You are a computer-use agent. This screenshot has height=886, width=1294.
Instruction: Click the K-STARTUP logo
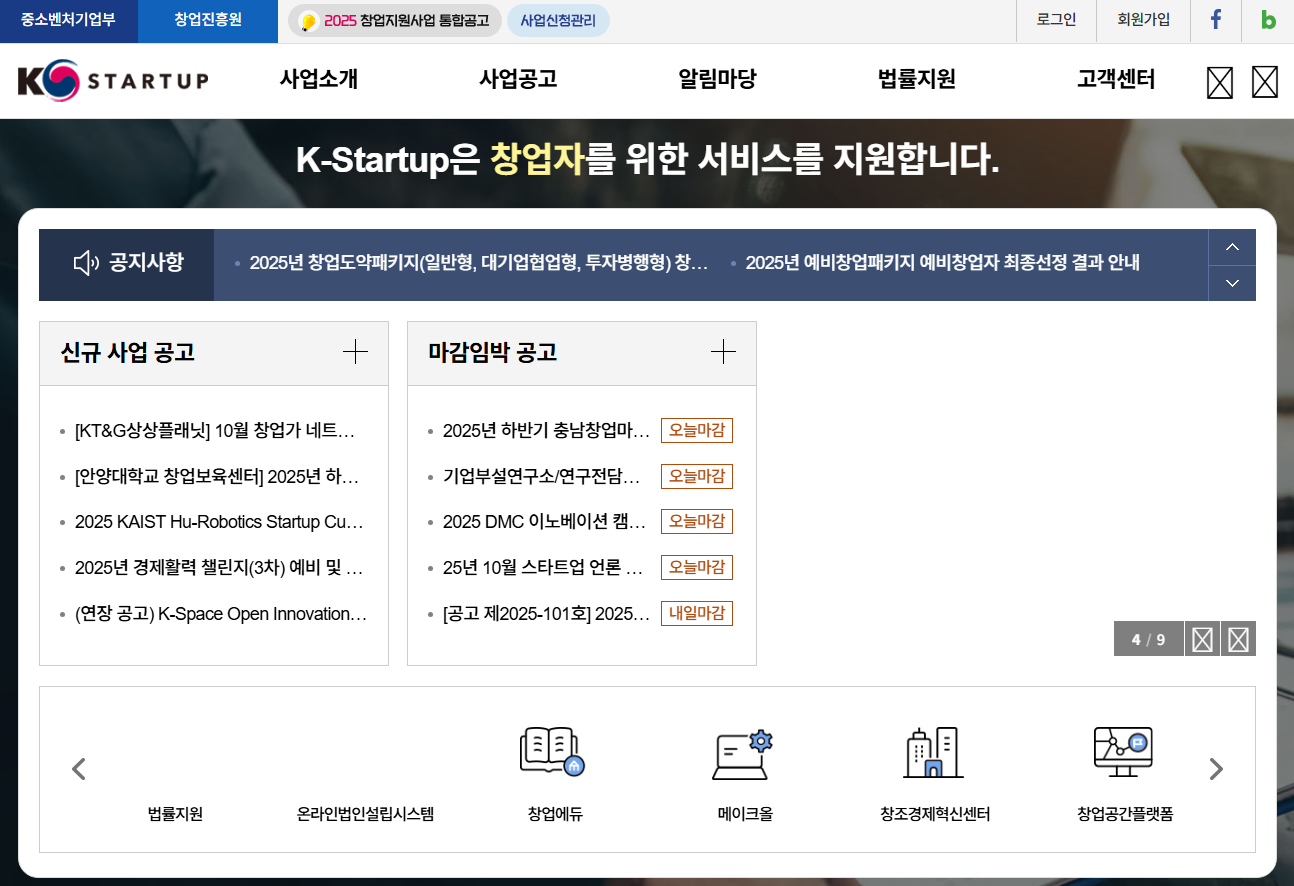(x=113, y=80)
